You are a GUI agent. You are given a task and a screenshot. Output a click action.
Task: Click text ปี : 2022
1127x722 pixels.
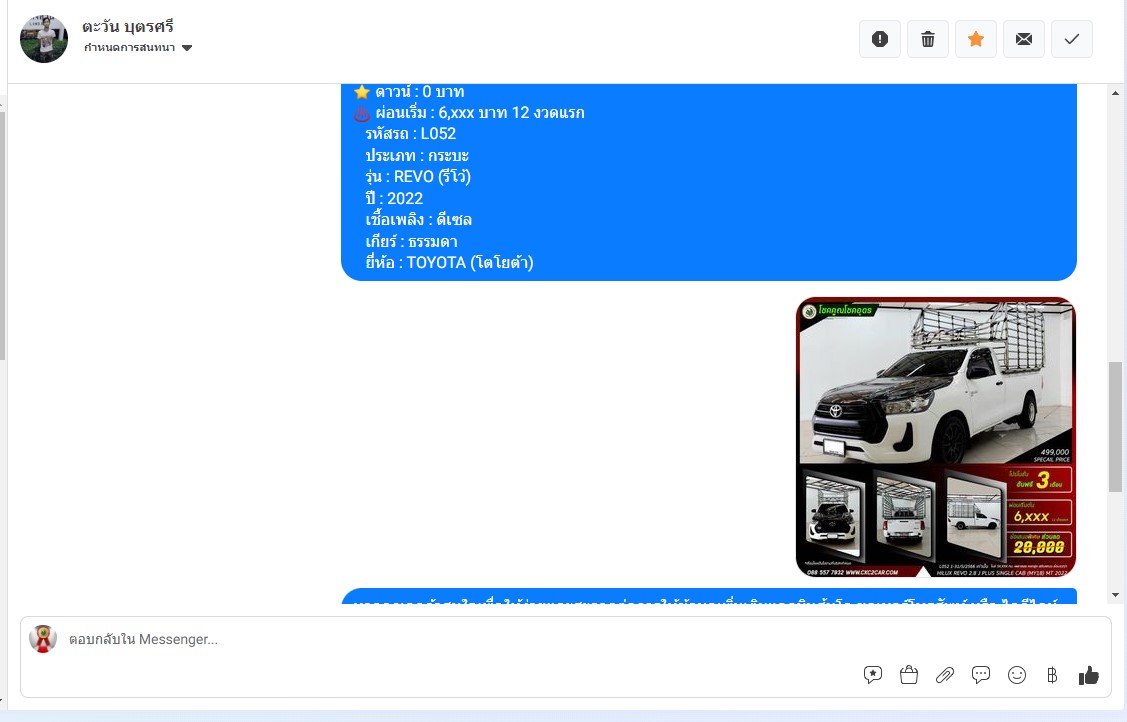394,198
